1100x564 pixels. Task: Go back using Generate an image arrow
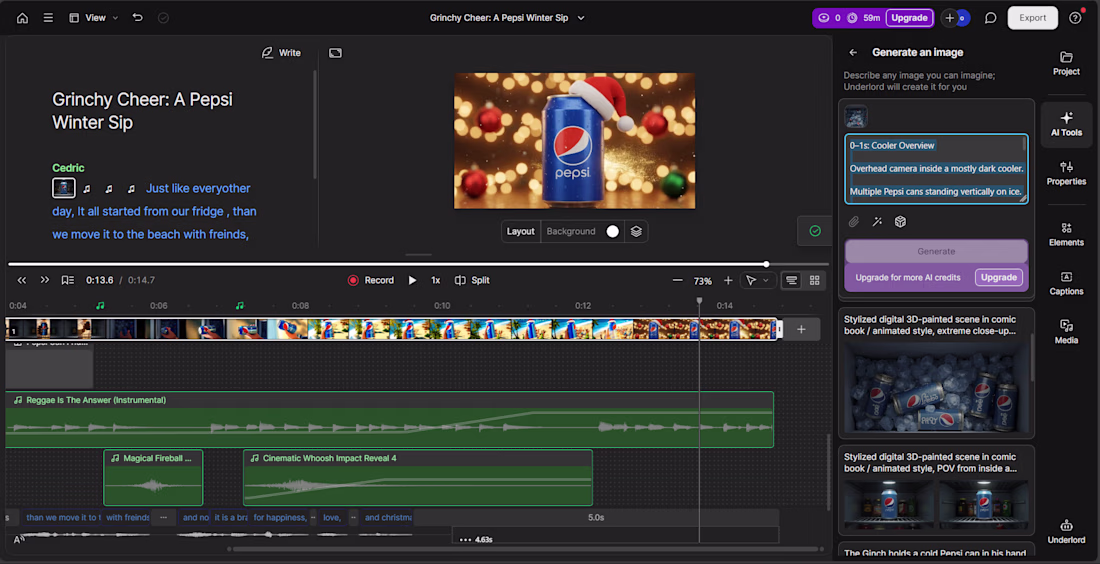pyautogui.click(x=853, y=52)
